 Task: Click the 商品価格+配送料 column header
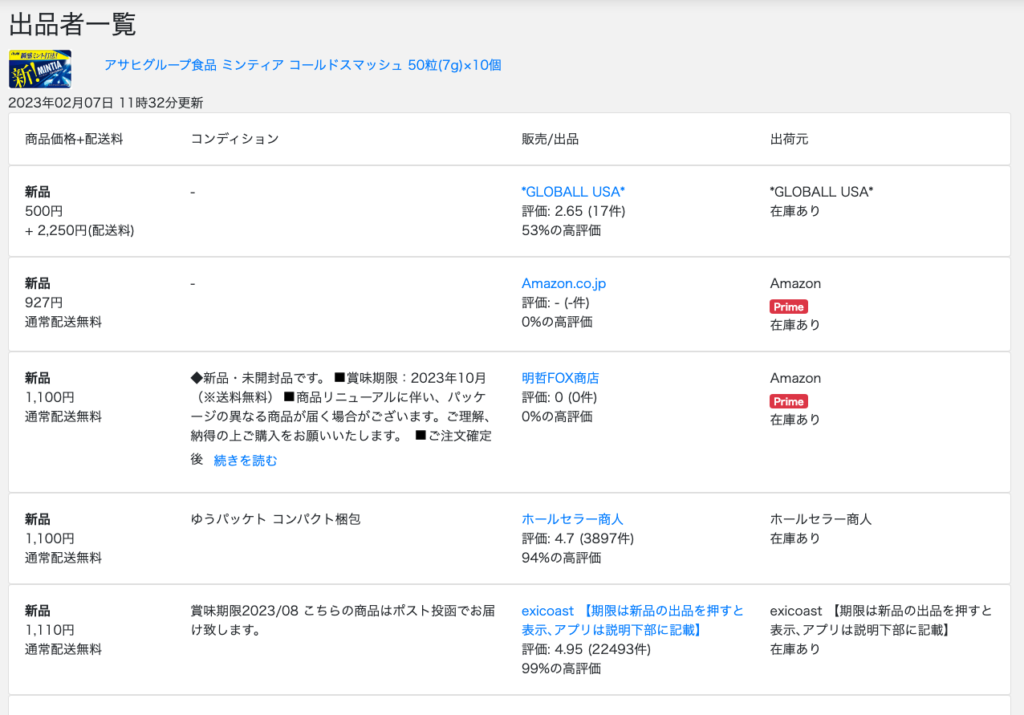[x=74, y=139]
